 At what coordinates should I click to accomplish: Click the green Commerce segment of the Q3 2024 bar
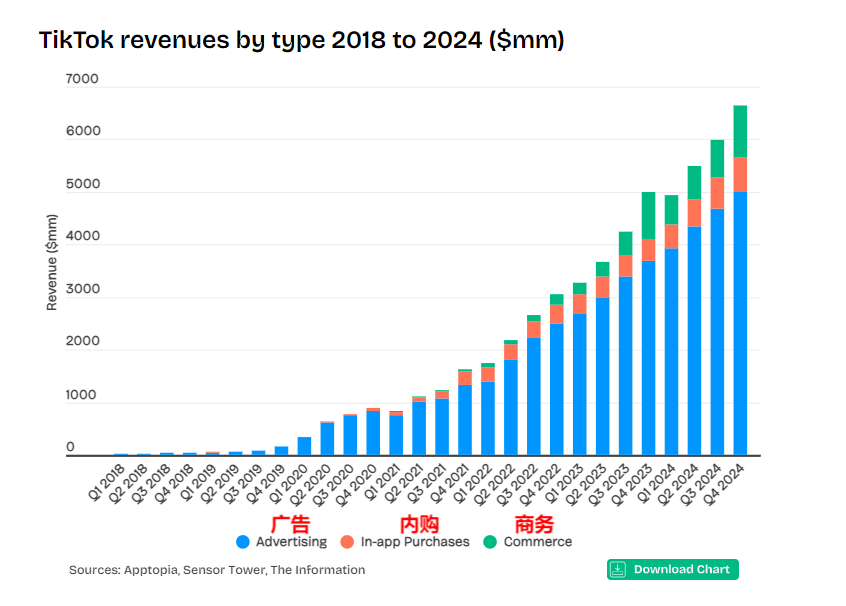click(x=718, y=159)
